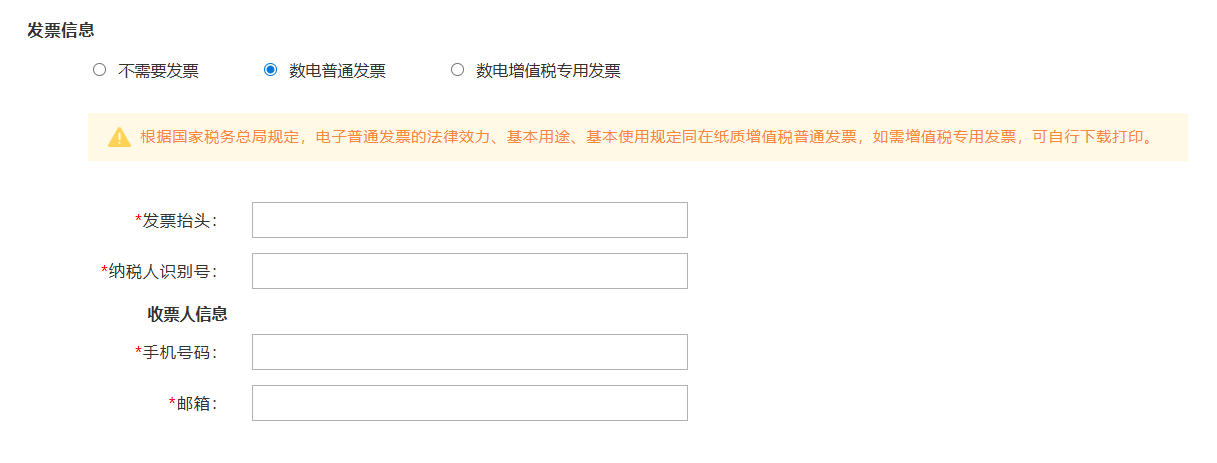Click the 不需要发票 option label
Image resolution: width=1217 pixels, height=463 pixels.
(158, 71)
